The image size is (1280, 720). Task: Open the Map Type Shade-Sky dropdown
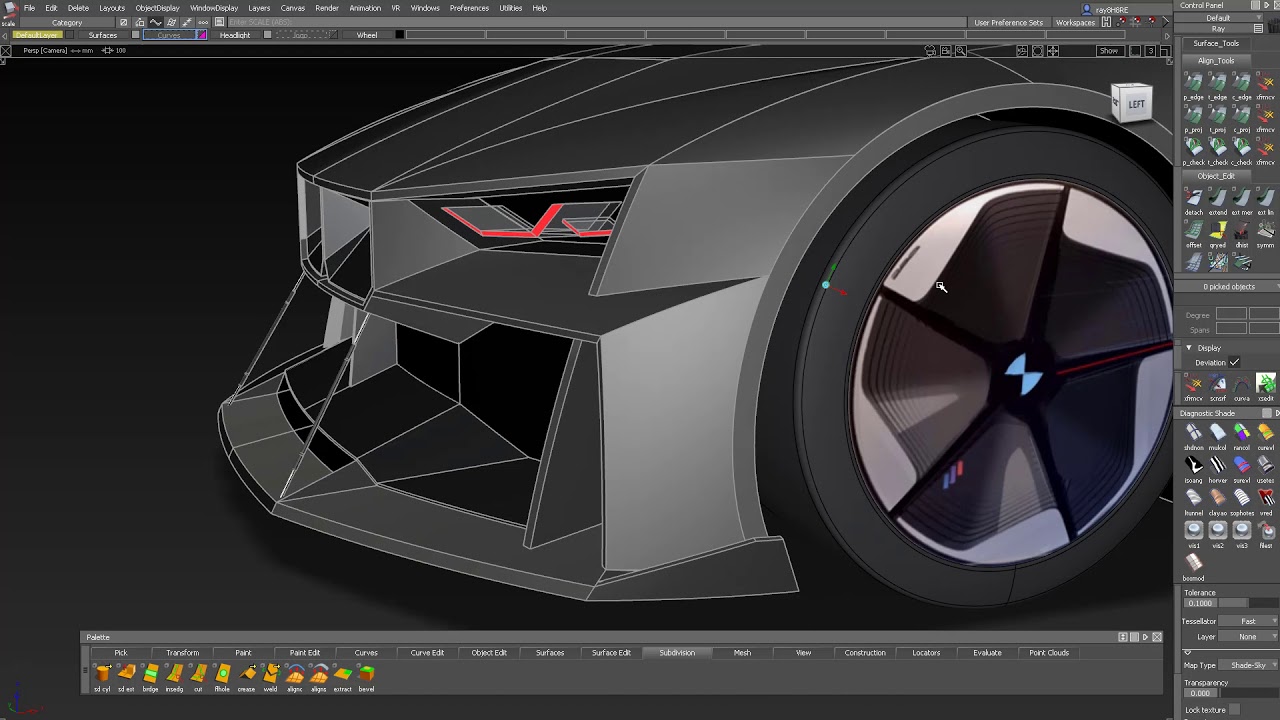1248,665
